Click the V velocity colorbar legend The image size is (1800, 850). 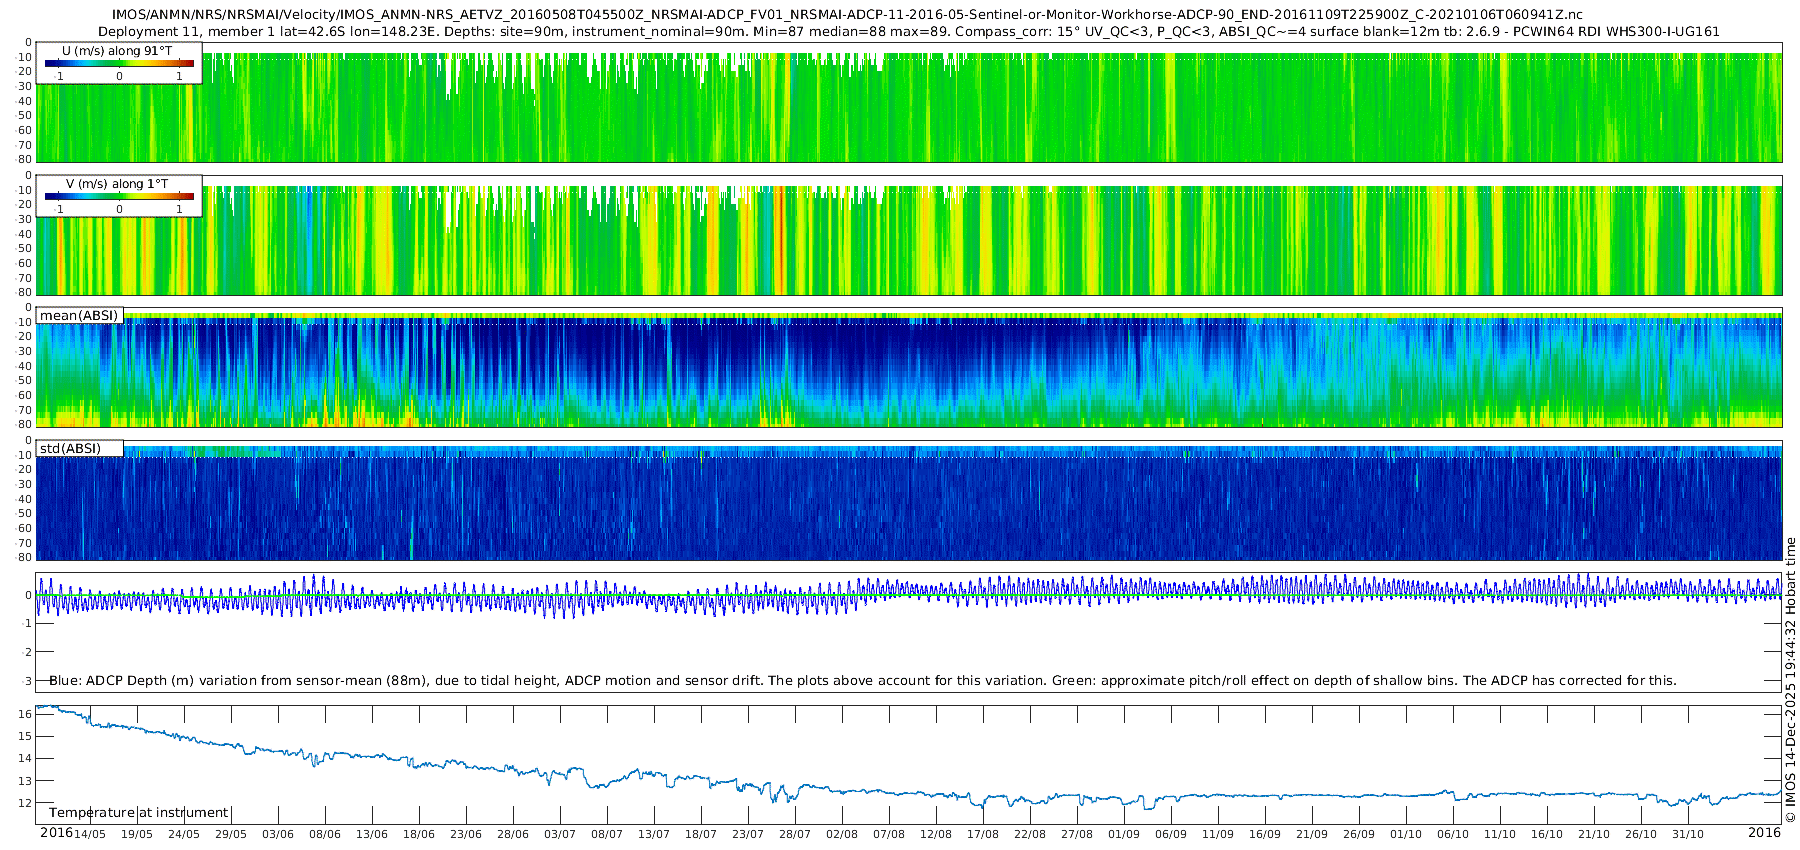click(119, 196)
